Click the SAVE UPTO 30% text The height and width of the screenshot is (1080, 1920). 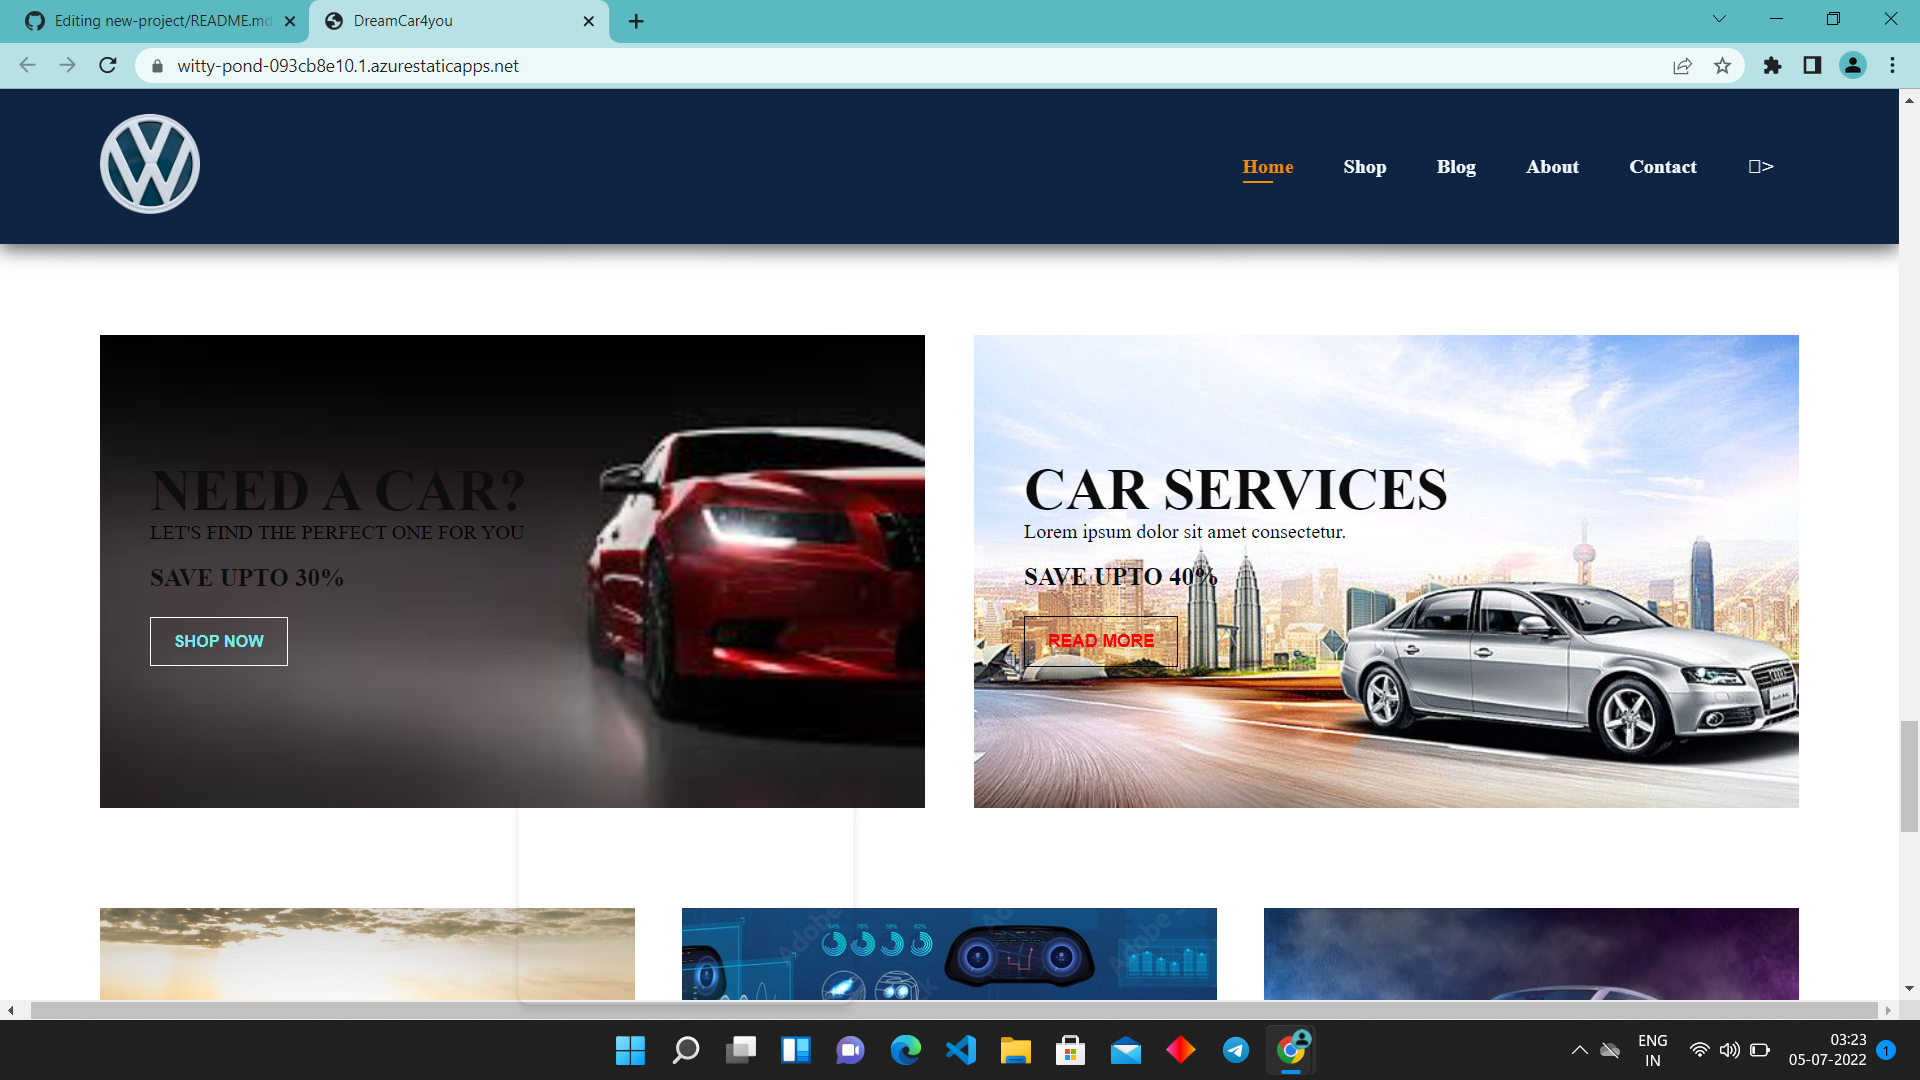point(247,578)
